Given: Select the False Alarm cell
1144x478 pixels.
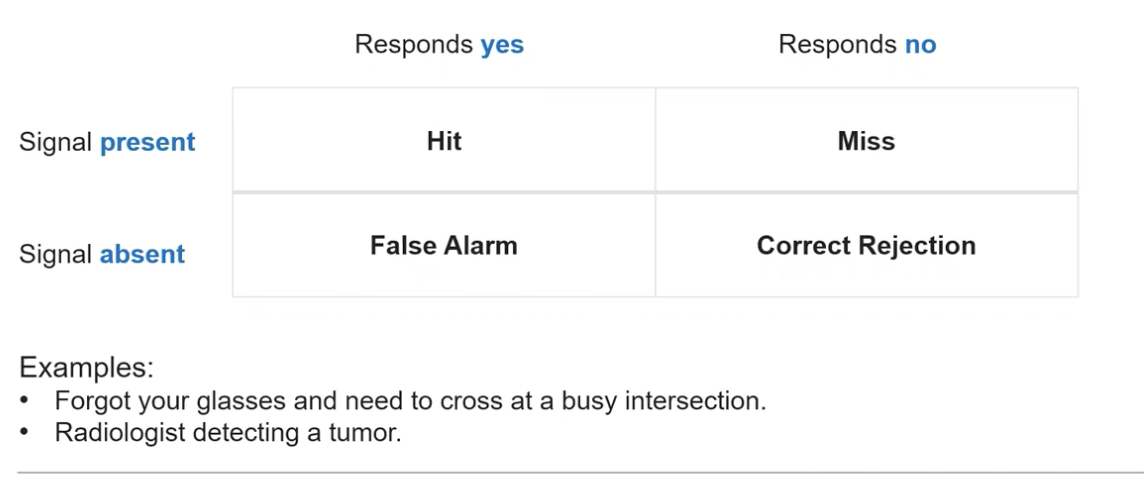Looking at the screenshot, I should click(x=444, y=245).
